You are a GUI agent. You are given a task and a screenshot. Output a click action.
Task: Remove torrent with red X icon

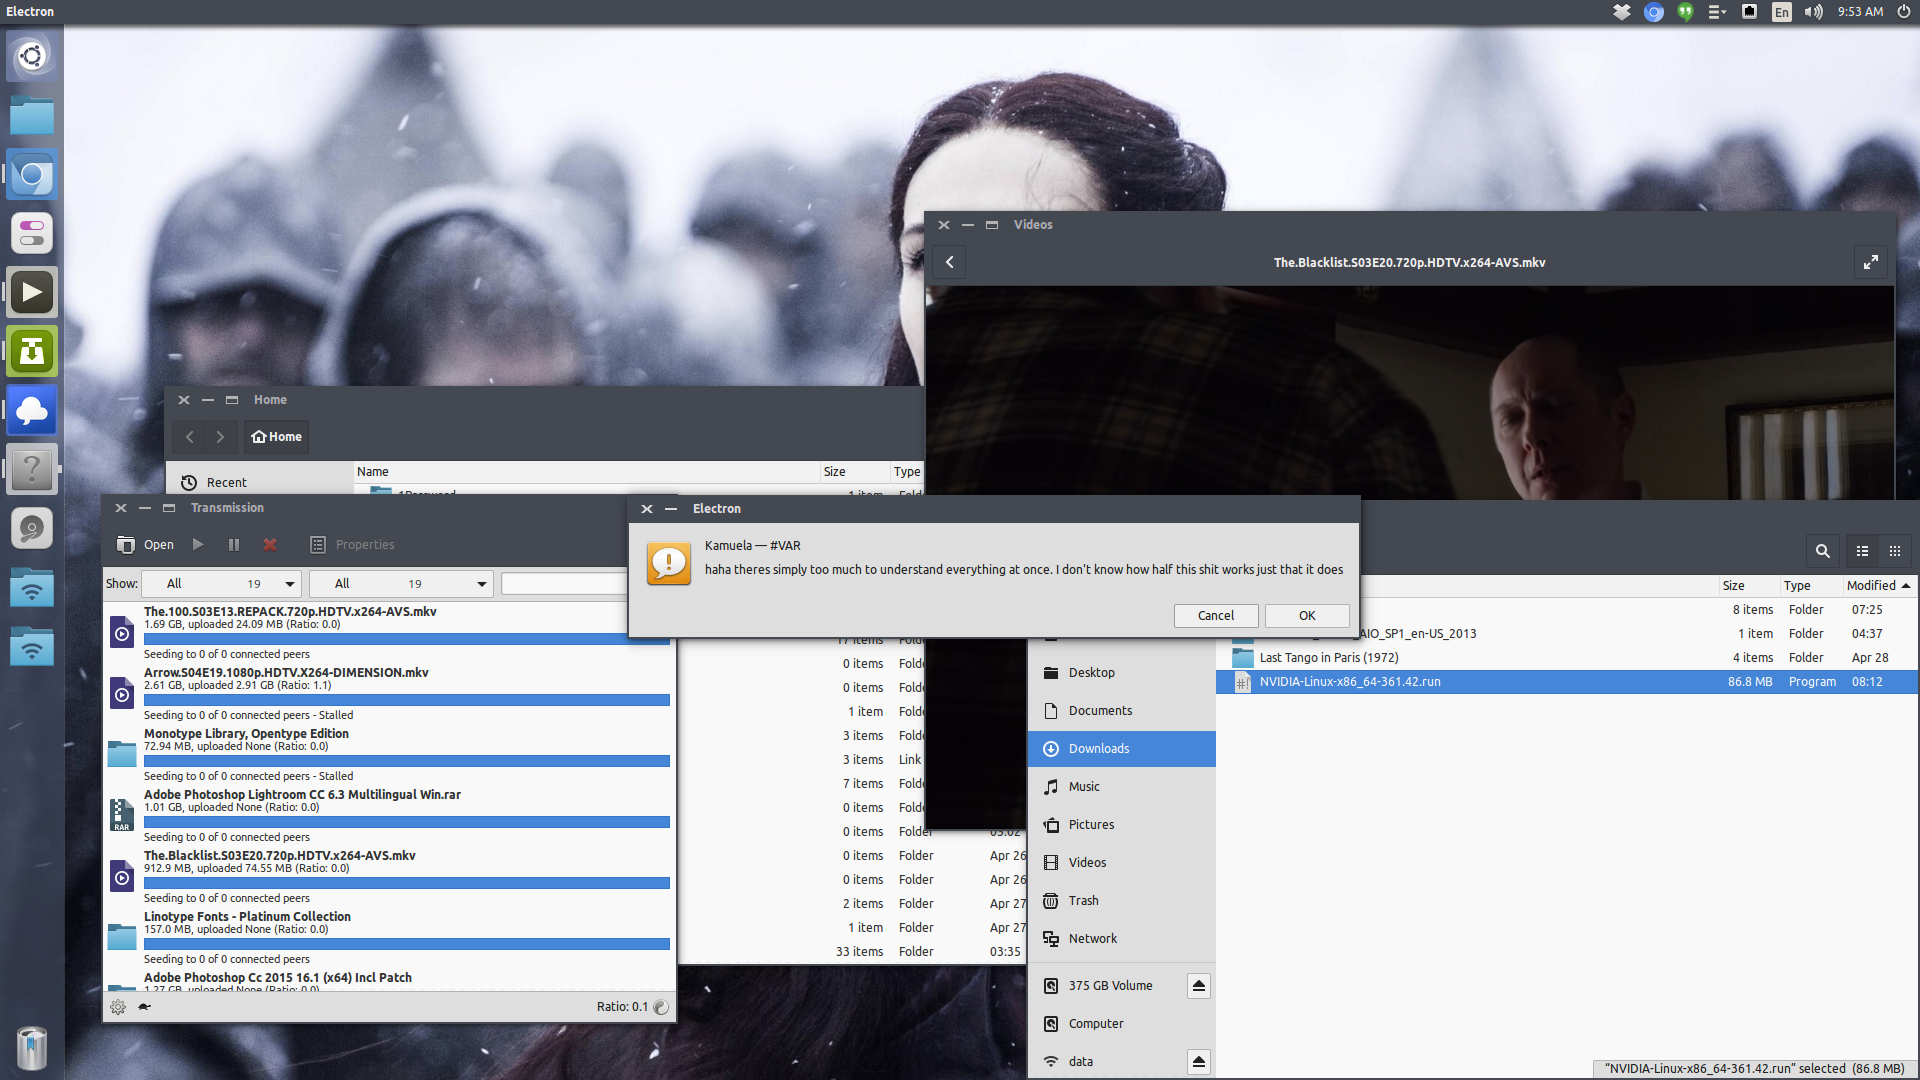(x=270, y=545)
